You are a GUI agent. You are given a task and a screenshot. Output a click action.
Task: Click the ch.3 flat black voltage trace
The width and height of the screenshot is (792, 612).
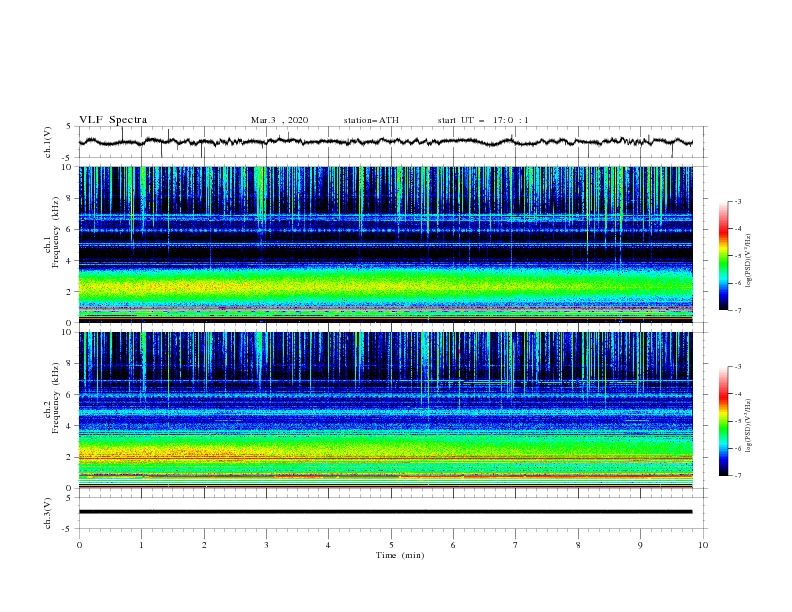coord(385,512)
